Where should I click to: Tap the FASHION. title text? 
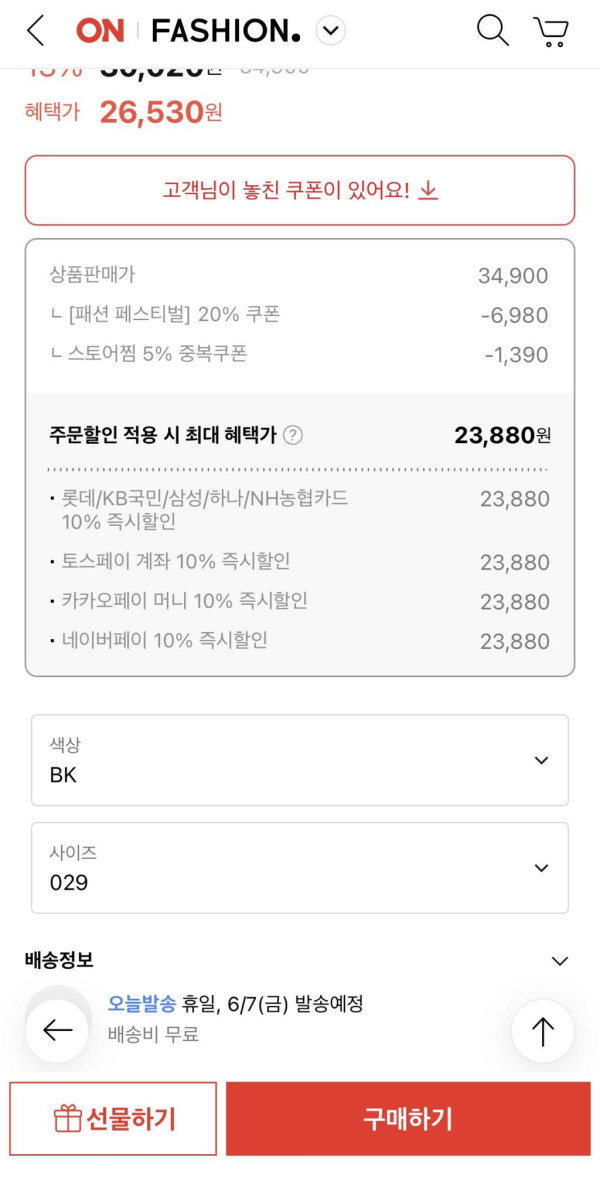(x=225, y=31)
